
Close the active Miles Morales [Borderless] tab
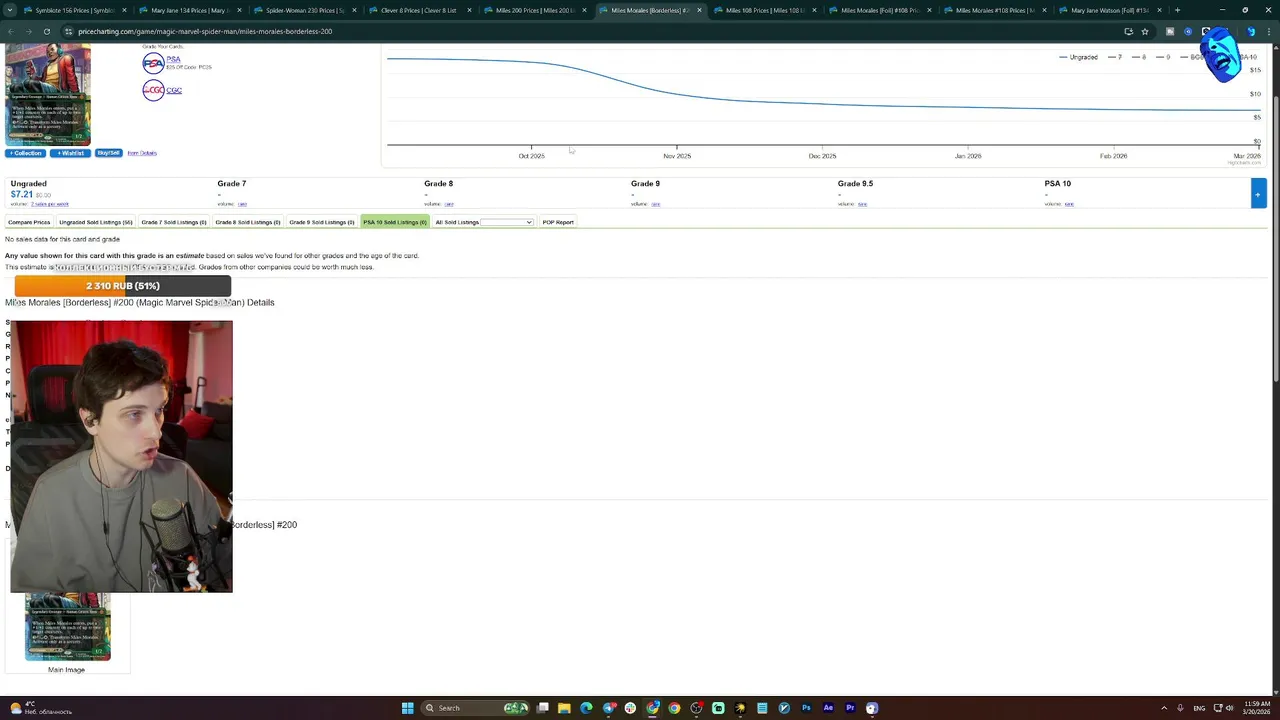tap(699, 10)
